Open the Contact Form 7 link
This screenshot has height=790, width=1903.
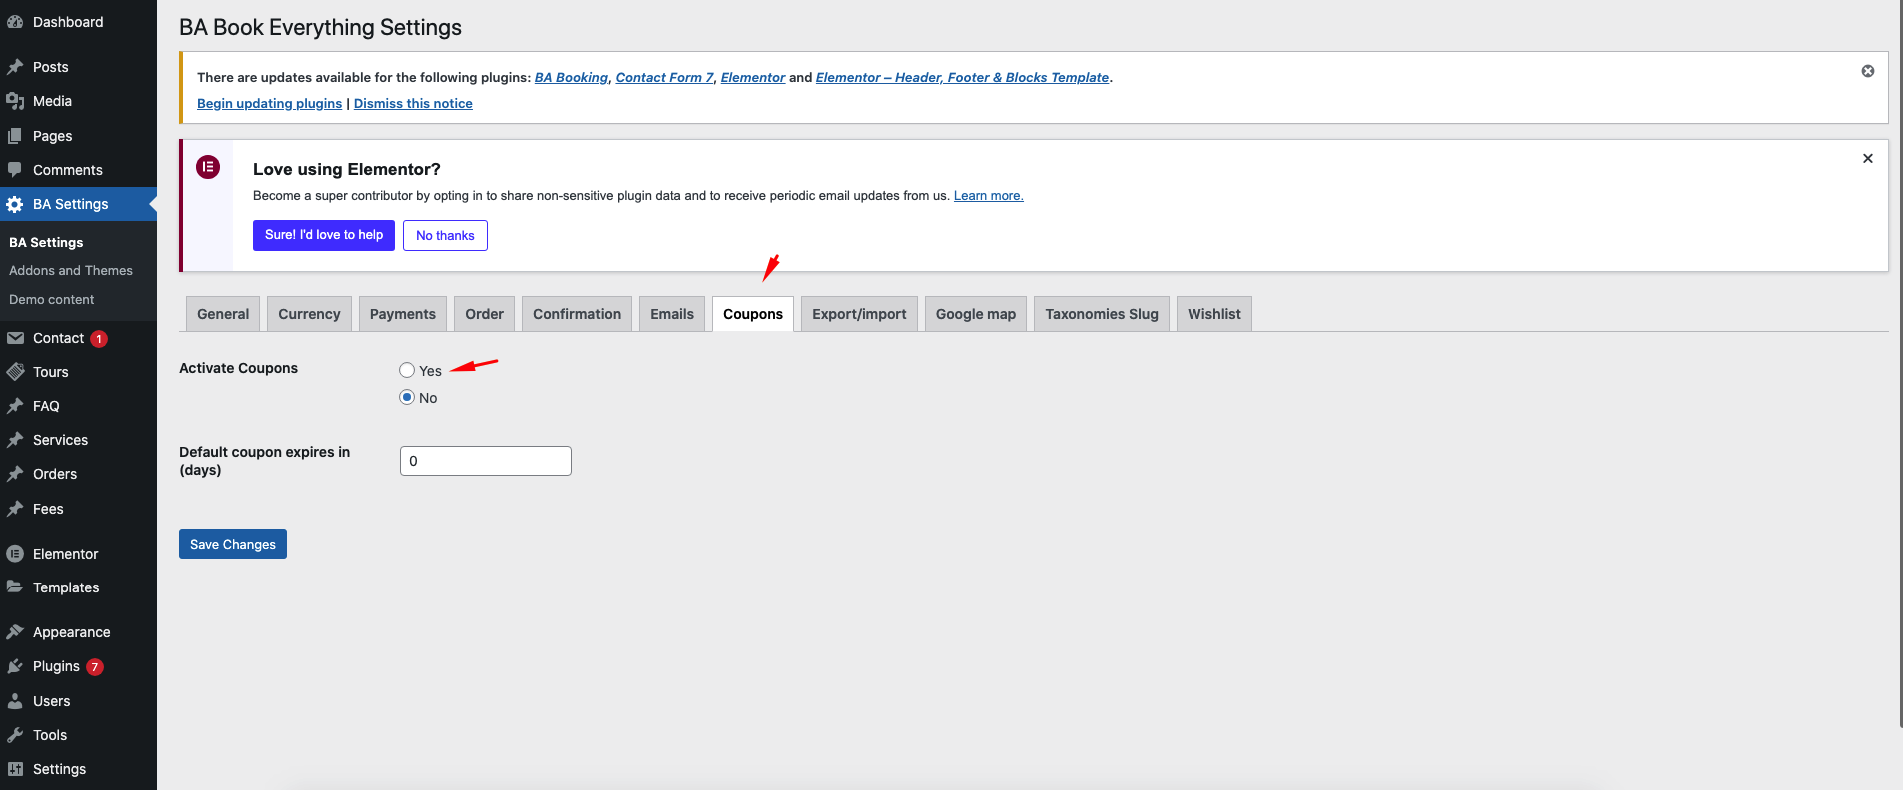[665, 77]
